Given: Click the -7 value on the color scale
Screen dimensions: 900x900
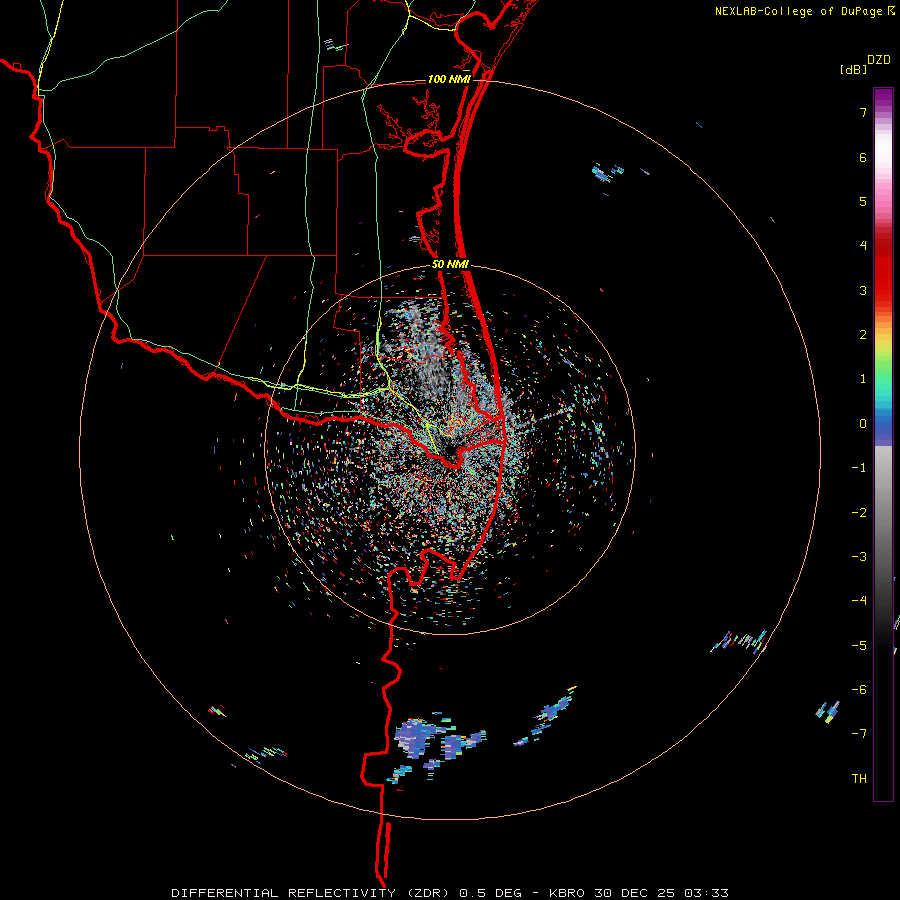Looking at the screenshot, I should 859,734.
